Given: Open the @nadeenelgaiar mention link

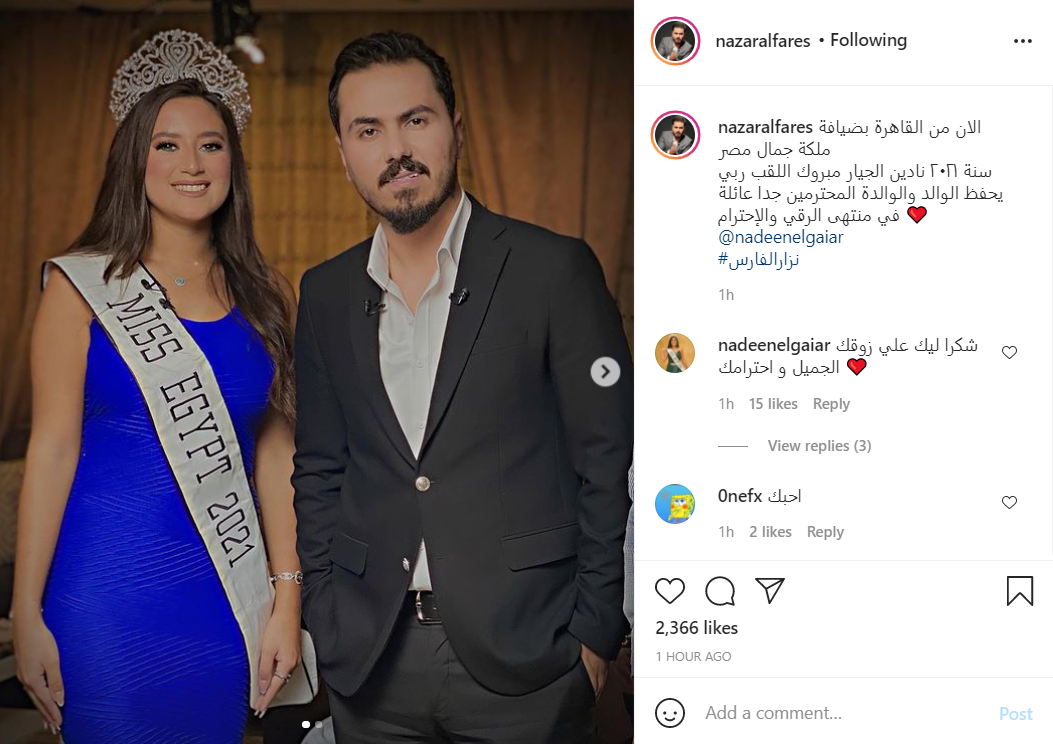Looking at the screenshot, I should pos(780,237).
